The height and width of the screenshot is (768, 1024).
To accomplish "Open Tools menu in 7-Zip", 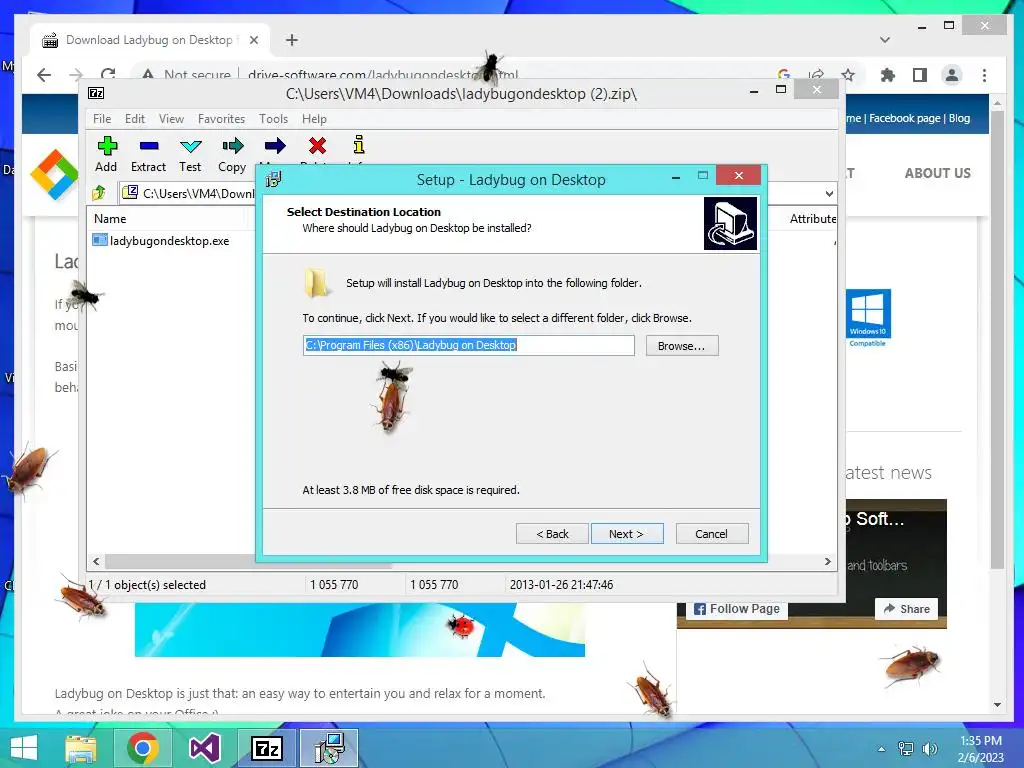I will tap(273, 119).
